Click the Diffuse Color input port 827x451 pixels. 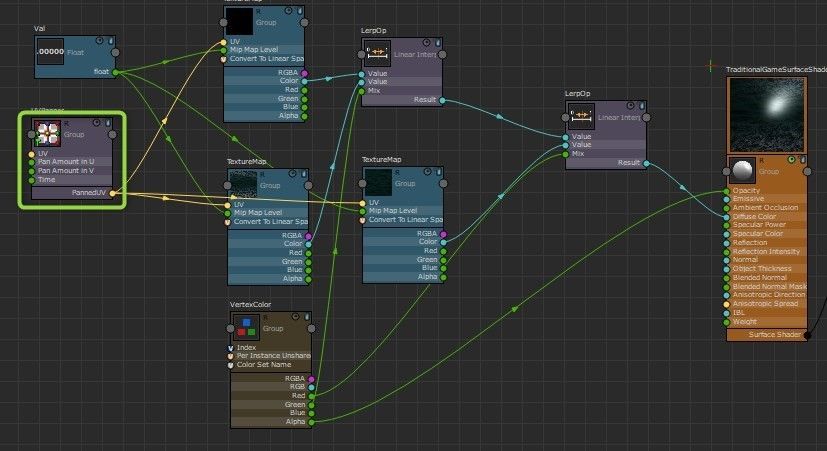tap(727, 217)
